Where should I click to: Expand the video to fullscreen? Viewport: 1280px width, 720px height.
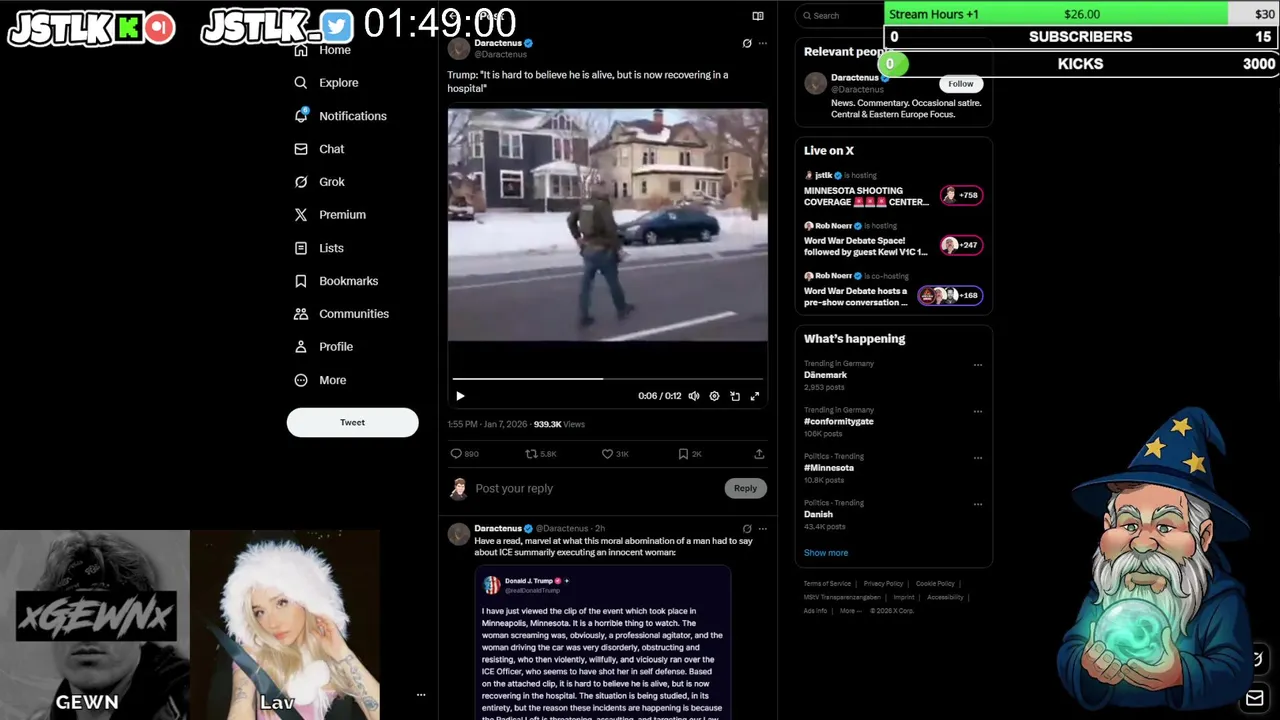755,396
